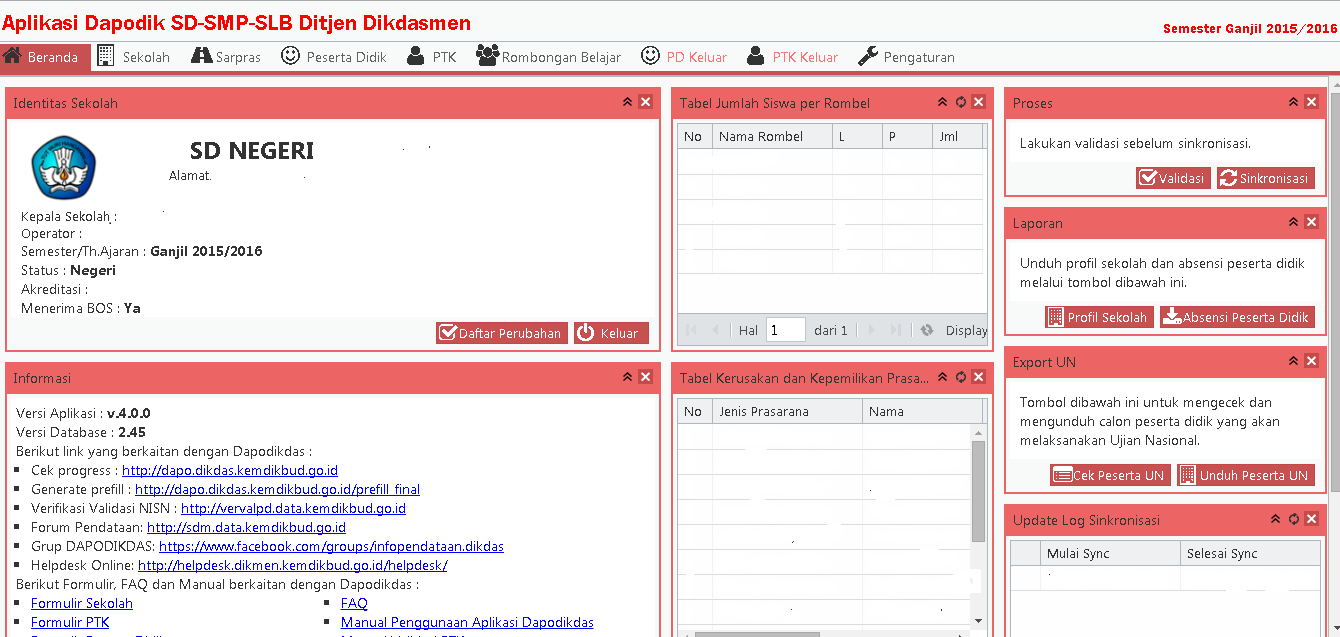Image resolution: width=1340 pixels, height=637 pixels.
Task: Download Absensi Peserta Didik report
Action: point(1237,317)
